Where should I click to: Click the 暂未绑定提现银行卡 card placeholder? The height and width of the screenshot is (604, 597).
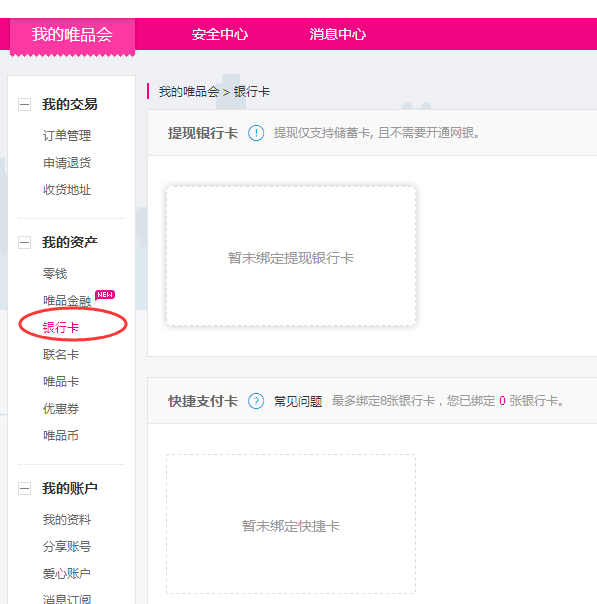point(291,256)
